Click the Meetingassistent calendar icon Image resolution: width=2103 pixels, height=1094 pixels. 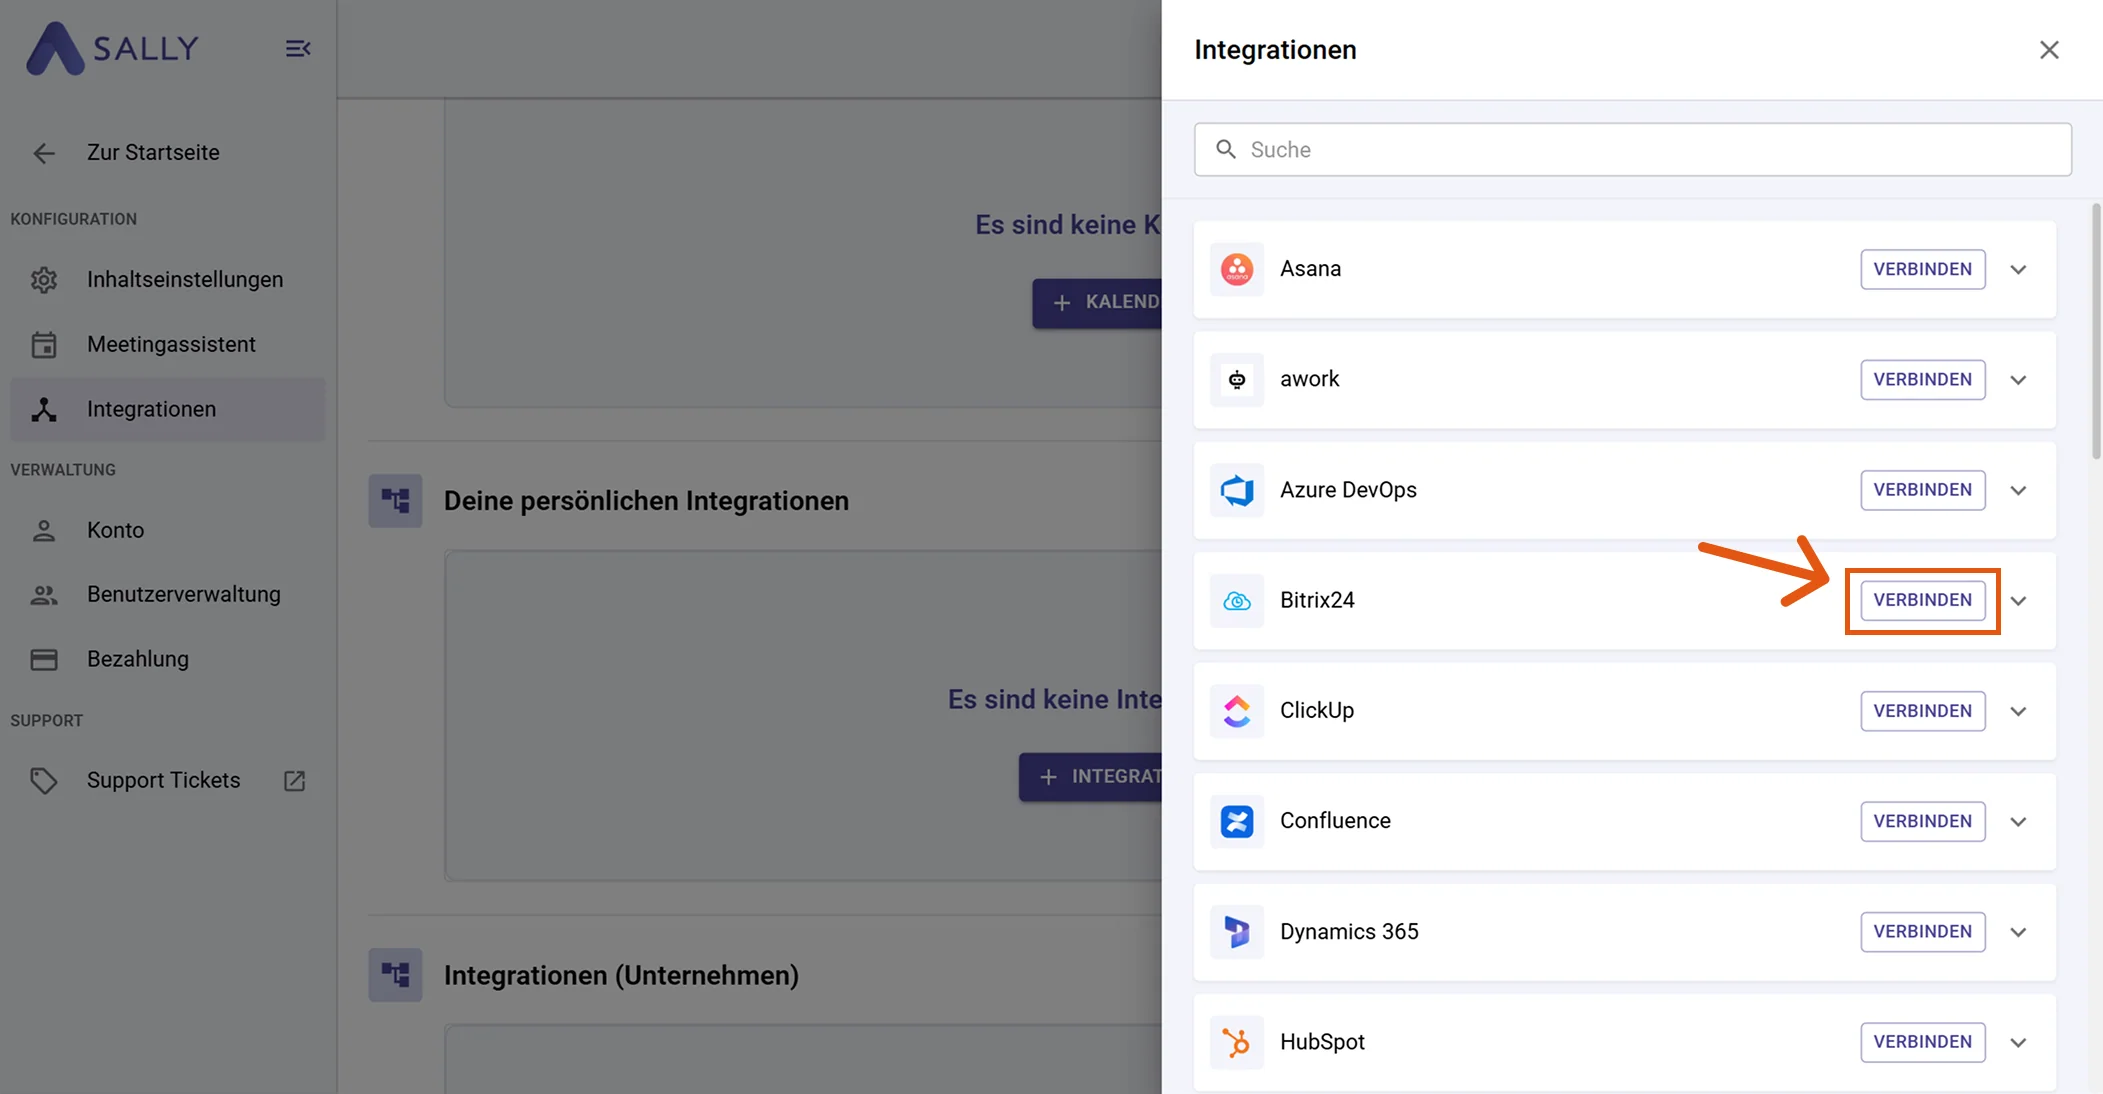point(44,344)
